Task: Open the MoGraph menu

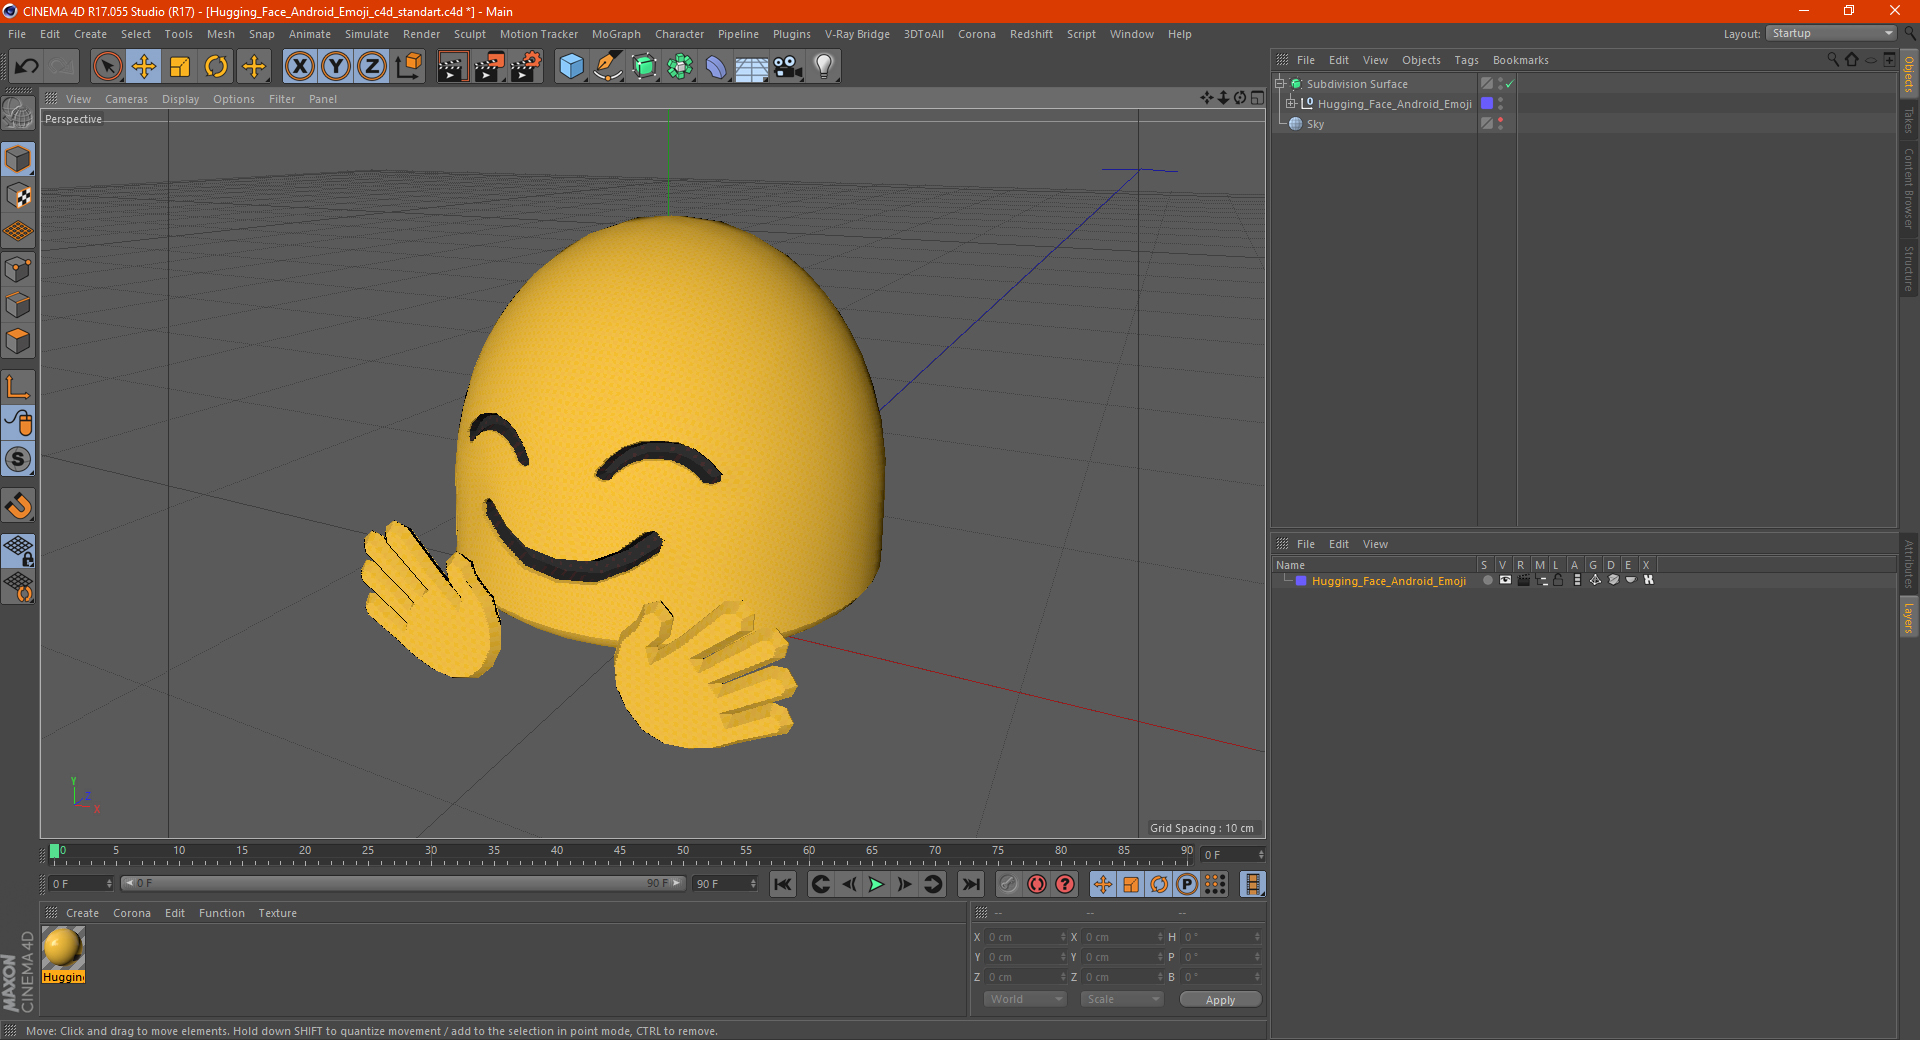Action: [616, 34]
